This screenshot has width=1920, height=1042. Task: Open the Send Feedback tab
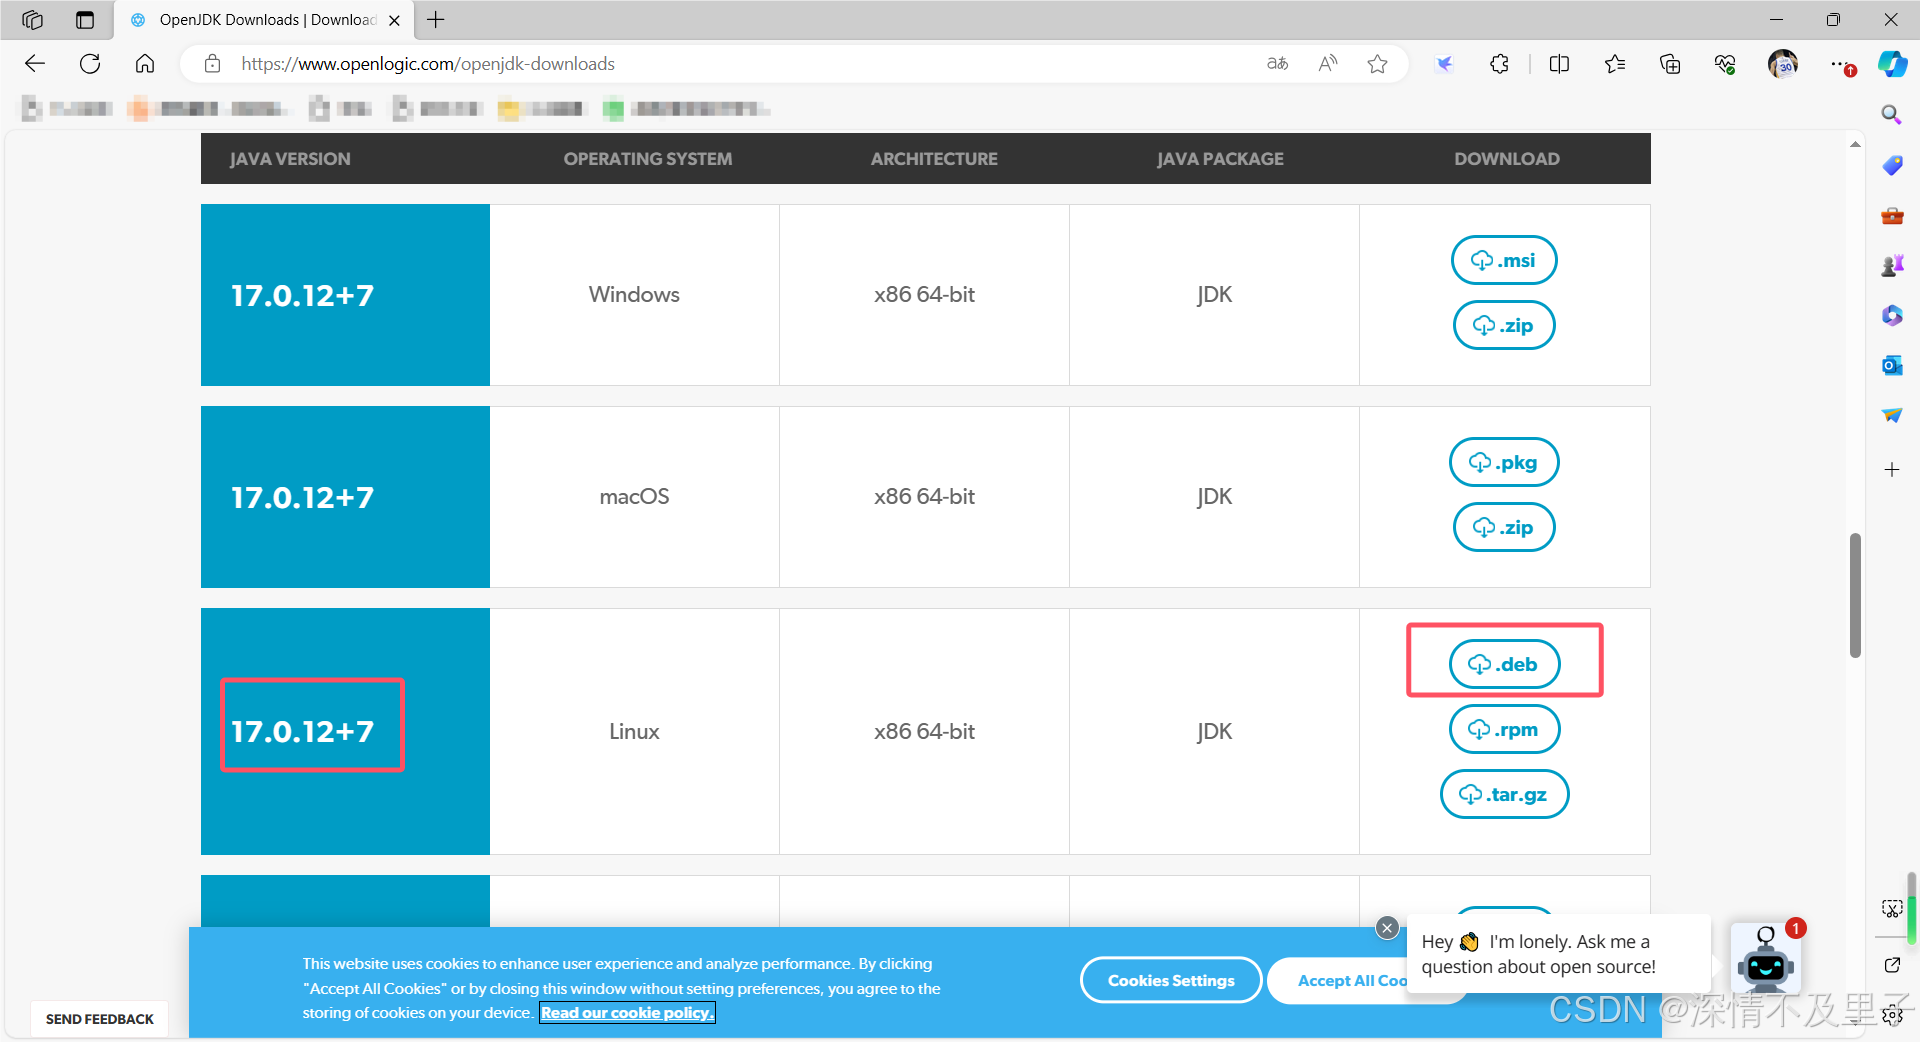100,1019
